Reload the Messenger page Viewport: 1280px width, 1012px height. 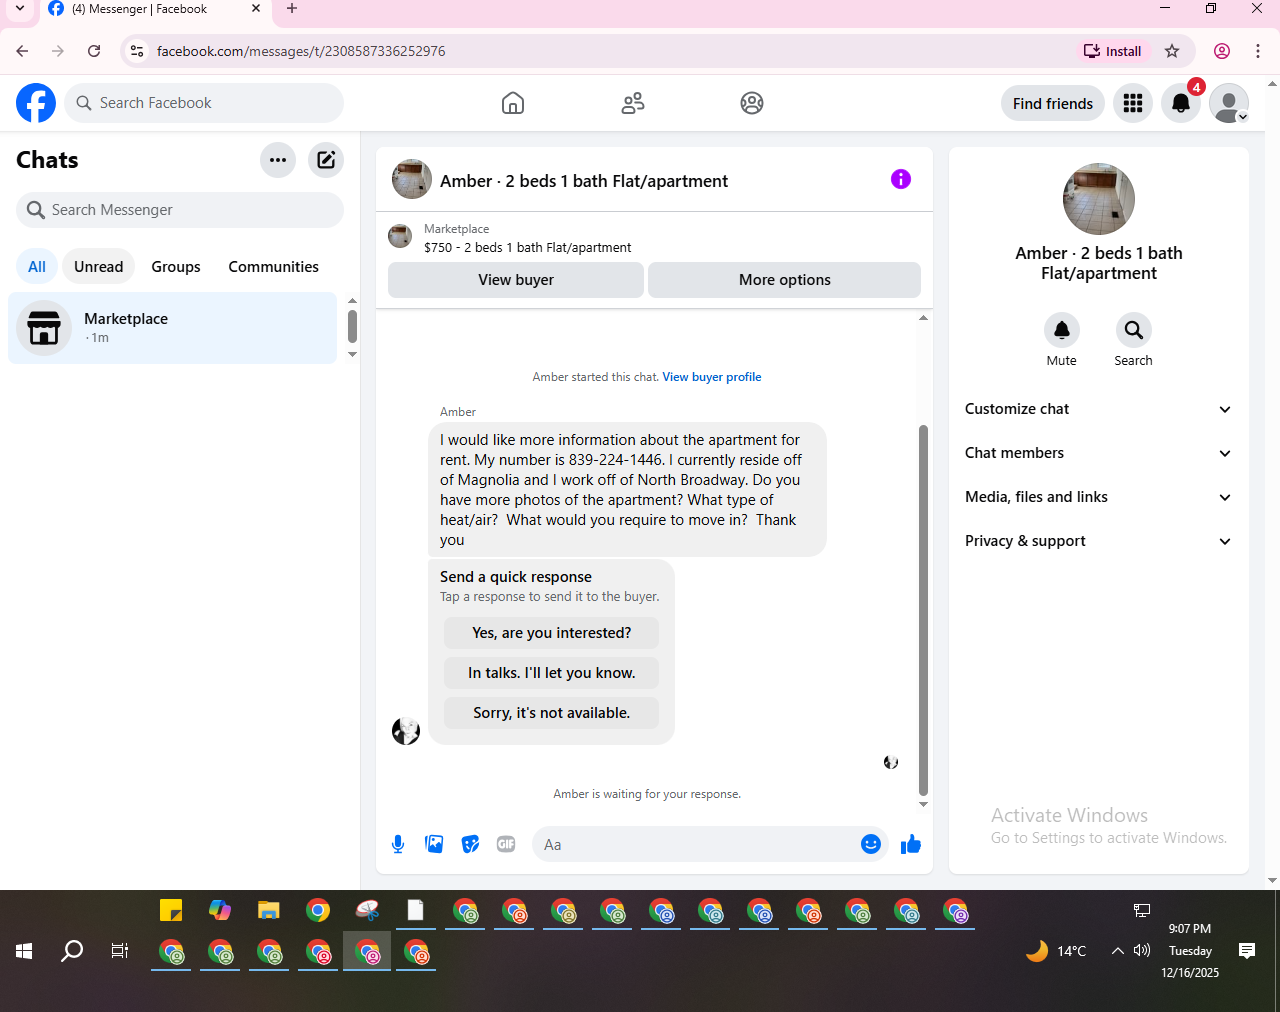[94, 51]
